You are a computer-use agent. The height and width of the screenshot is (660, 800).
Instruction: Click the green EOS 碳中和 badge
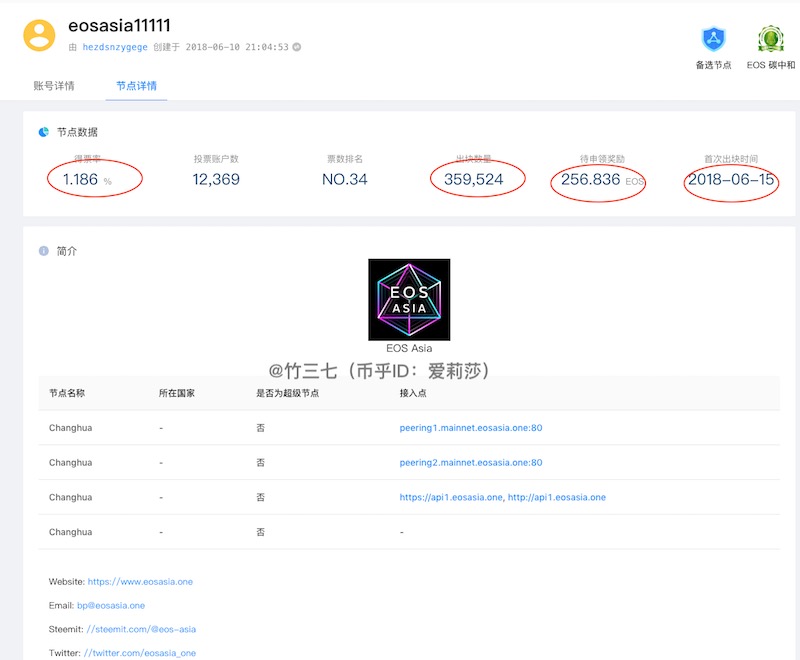pyautogui.click(x=770, y=39)
